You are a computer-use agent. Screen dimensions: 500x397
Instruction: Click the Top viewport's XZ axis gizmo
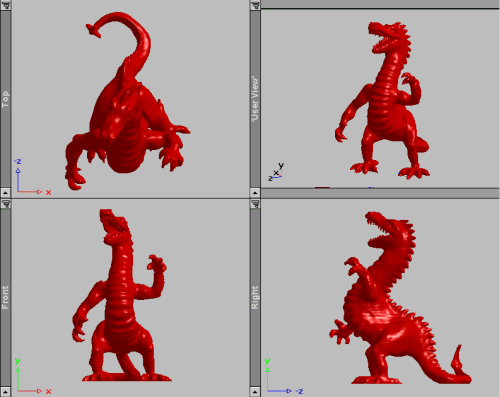[x=32, y=177]
